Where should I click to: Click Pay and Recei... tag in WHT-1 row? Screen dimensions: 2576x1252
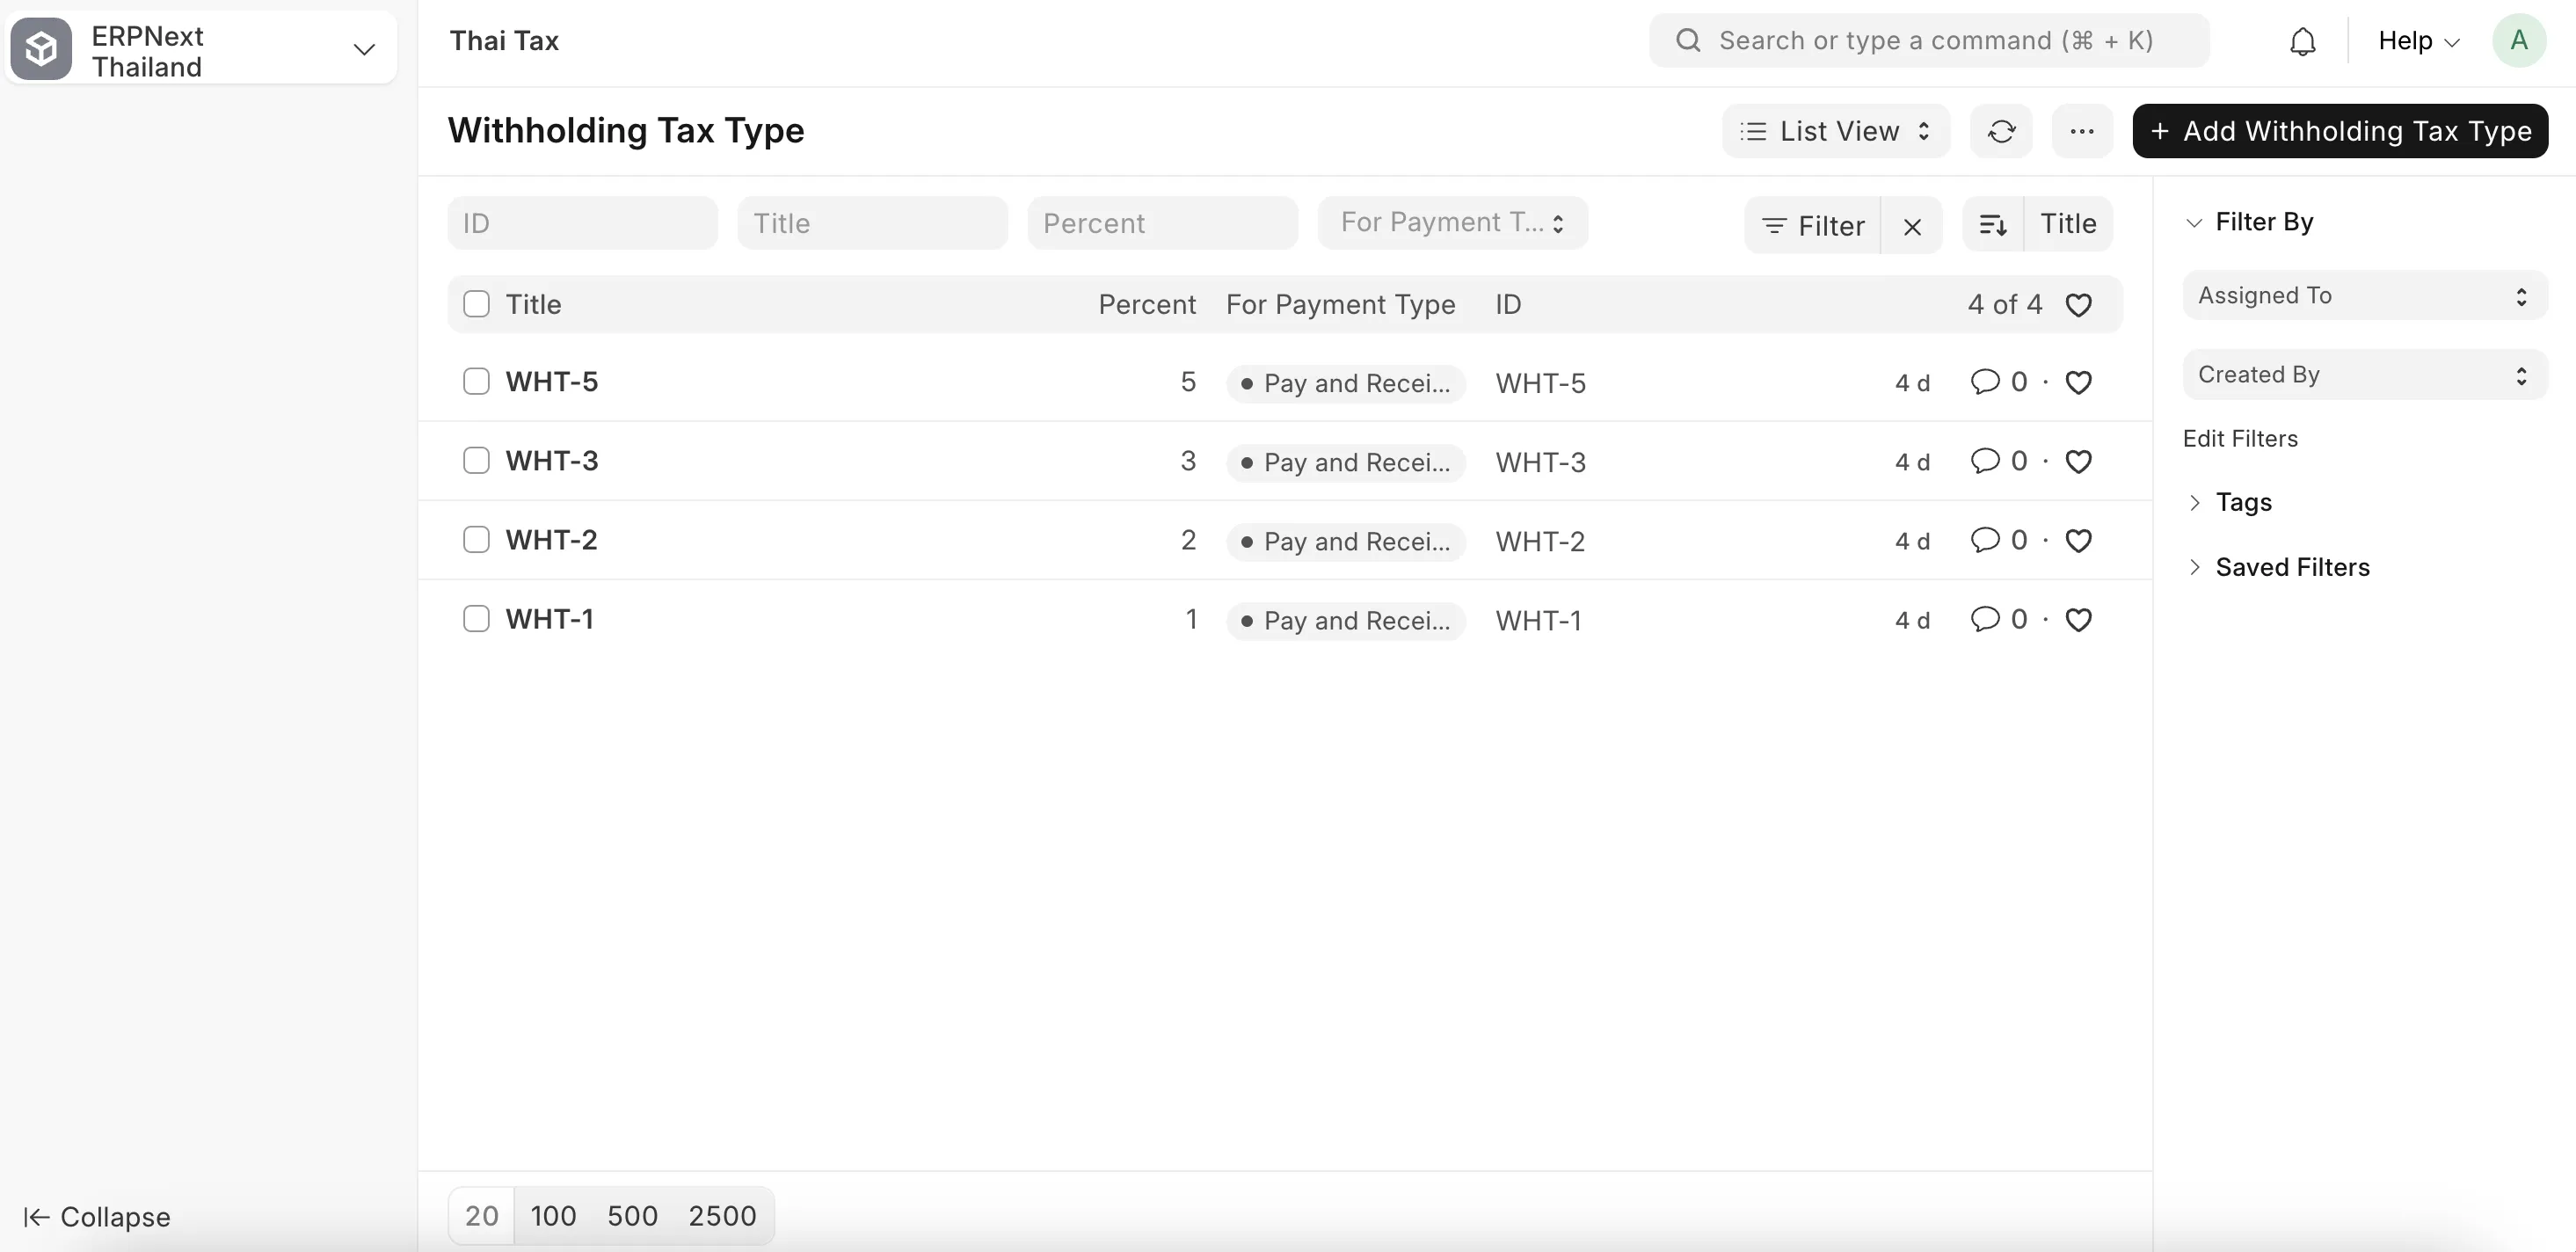point(1346,620)
